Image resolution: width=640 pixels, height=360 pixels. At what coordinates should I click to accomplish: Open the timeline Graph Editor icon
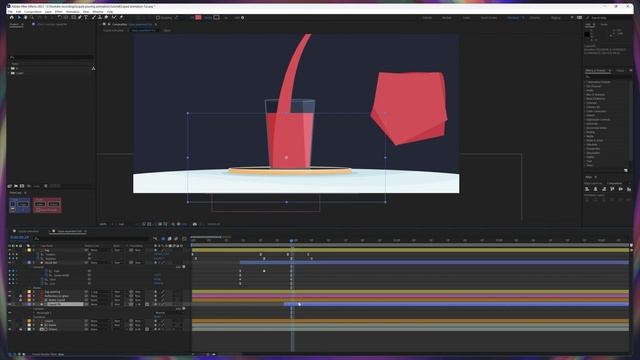click(184, 238)
